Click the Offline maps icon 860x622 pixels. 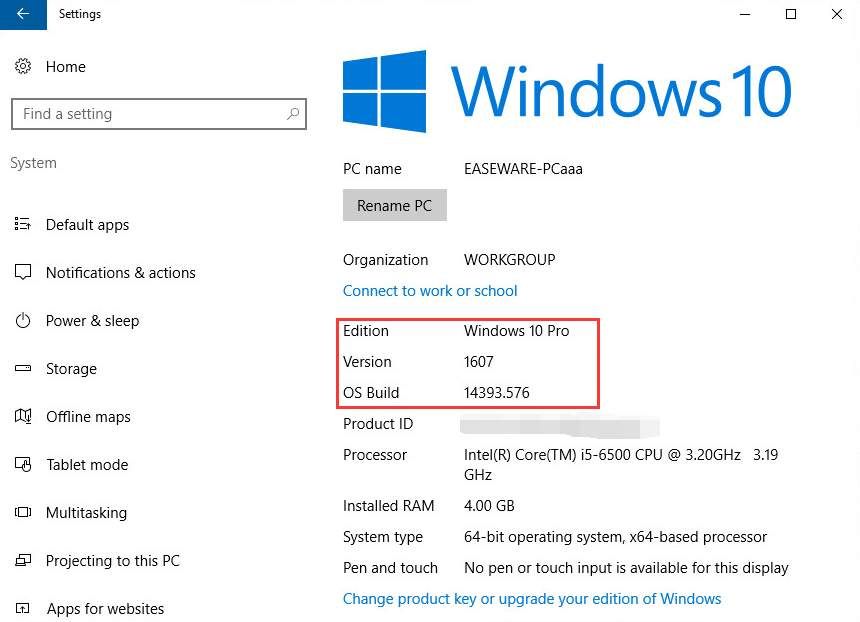[23, 417]
